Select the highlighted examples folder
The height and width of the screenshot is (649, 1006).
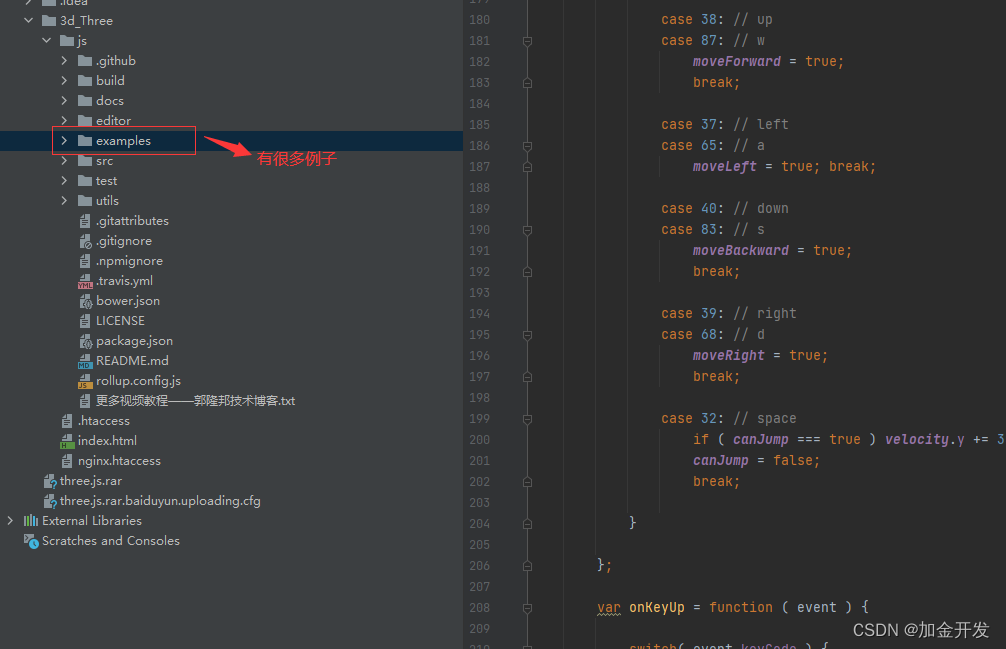tap(124, 140)
